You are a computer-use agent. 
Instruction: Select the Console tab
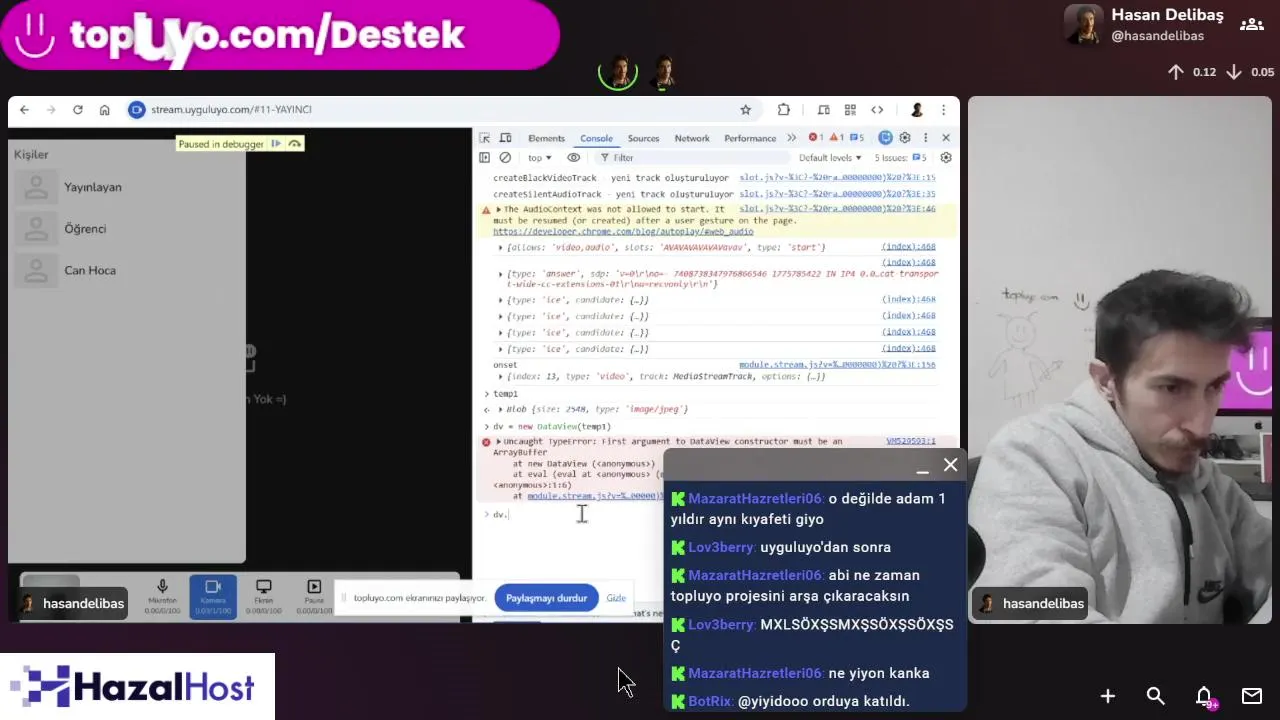pyautogui.click(x=596, y=138)
